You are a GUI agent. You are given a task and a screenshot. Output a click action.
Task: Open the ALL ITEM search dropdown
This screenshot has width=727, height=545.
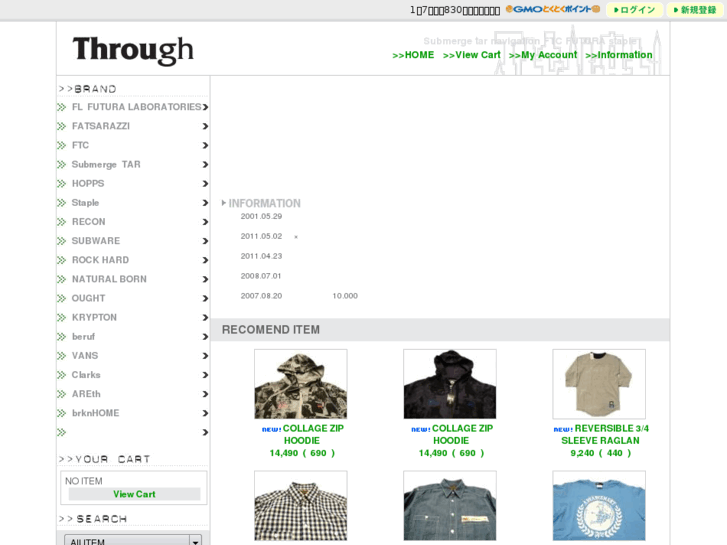133,540
